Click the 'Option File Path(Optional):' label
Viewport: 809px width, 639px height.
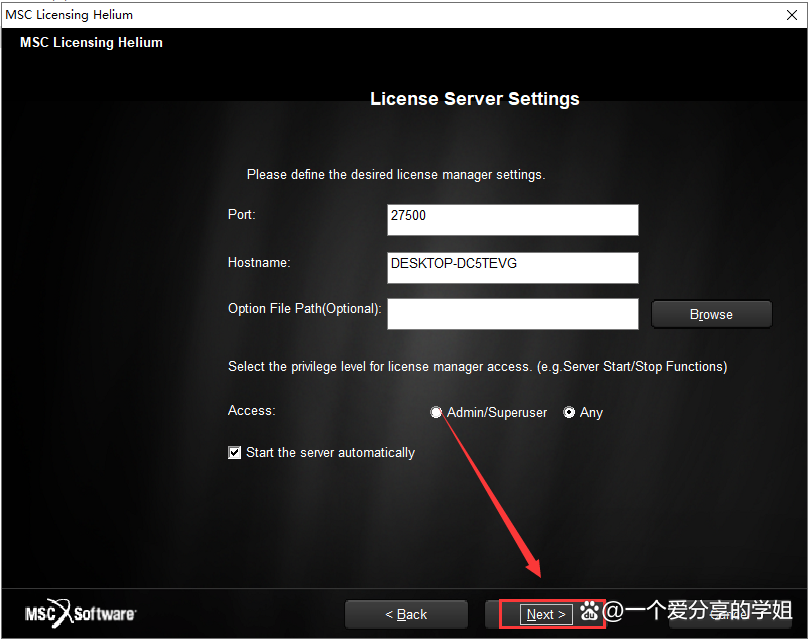click(304, 308)
